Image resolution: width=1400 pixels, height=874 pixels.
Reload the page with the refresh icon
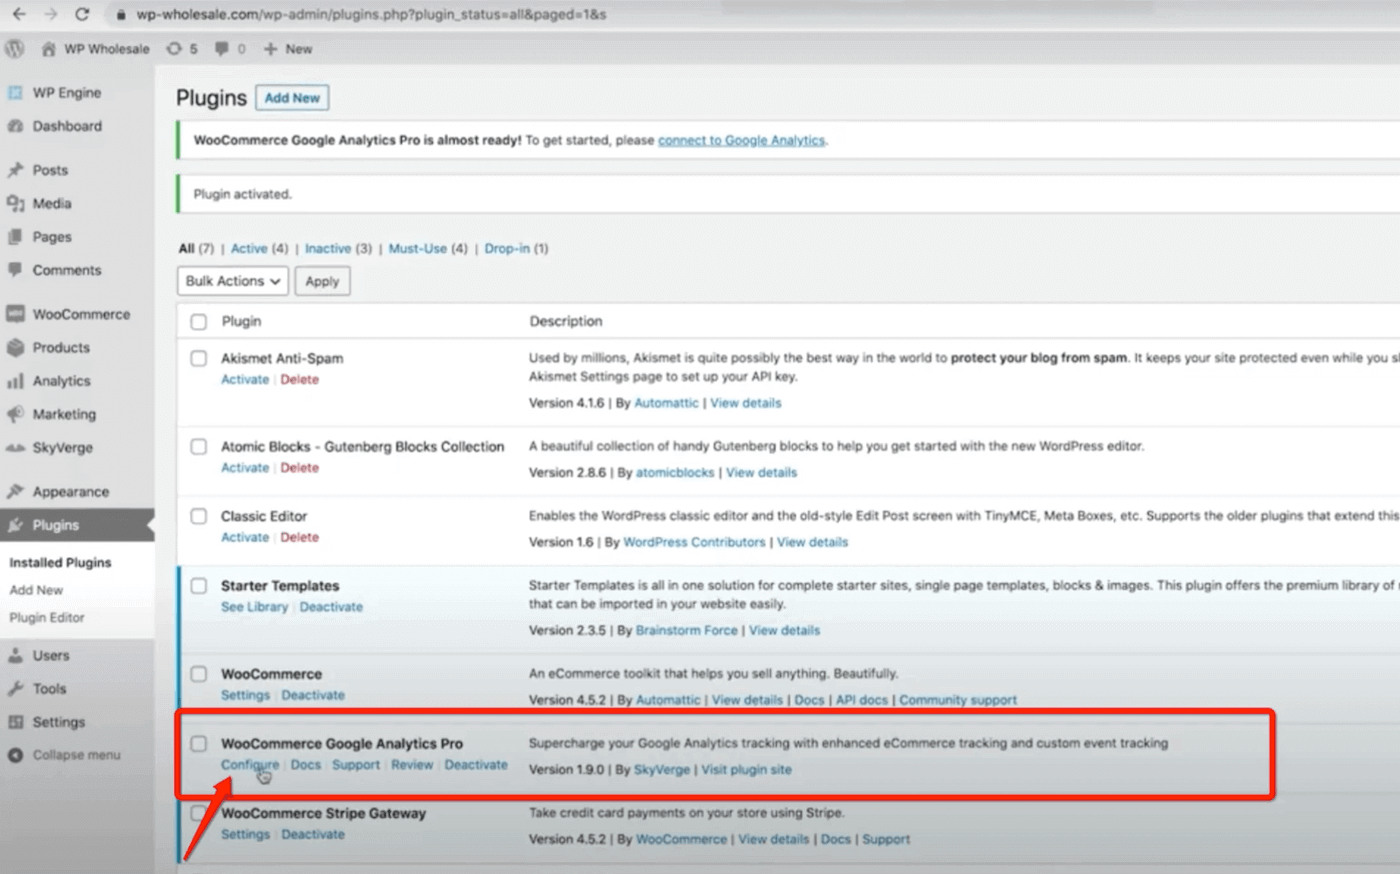(x=83, y=14)
